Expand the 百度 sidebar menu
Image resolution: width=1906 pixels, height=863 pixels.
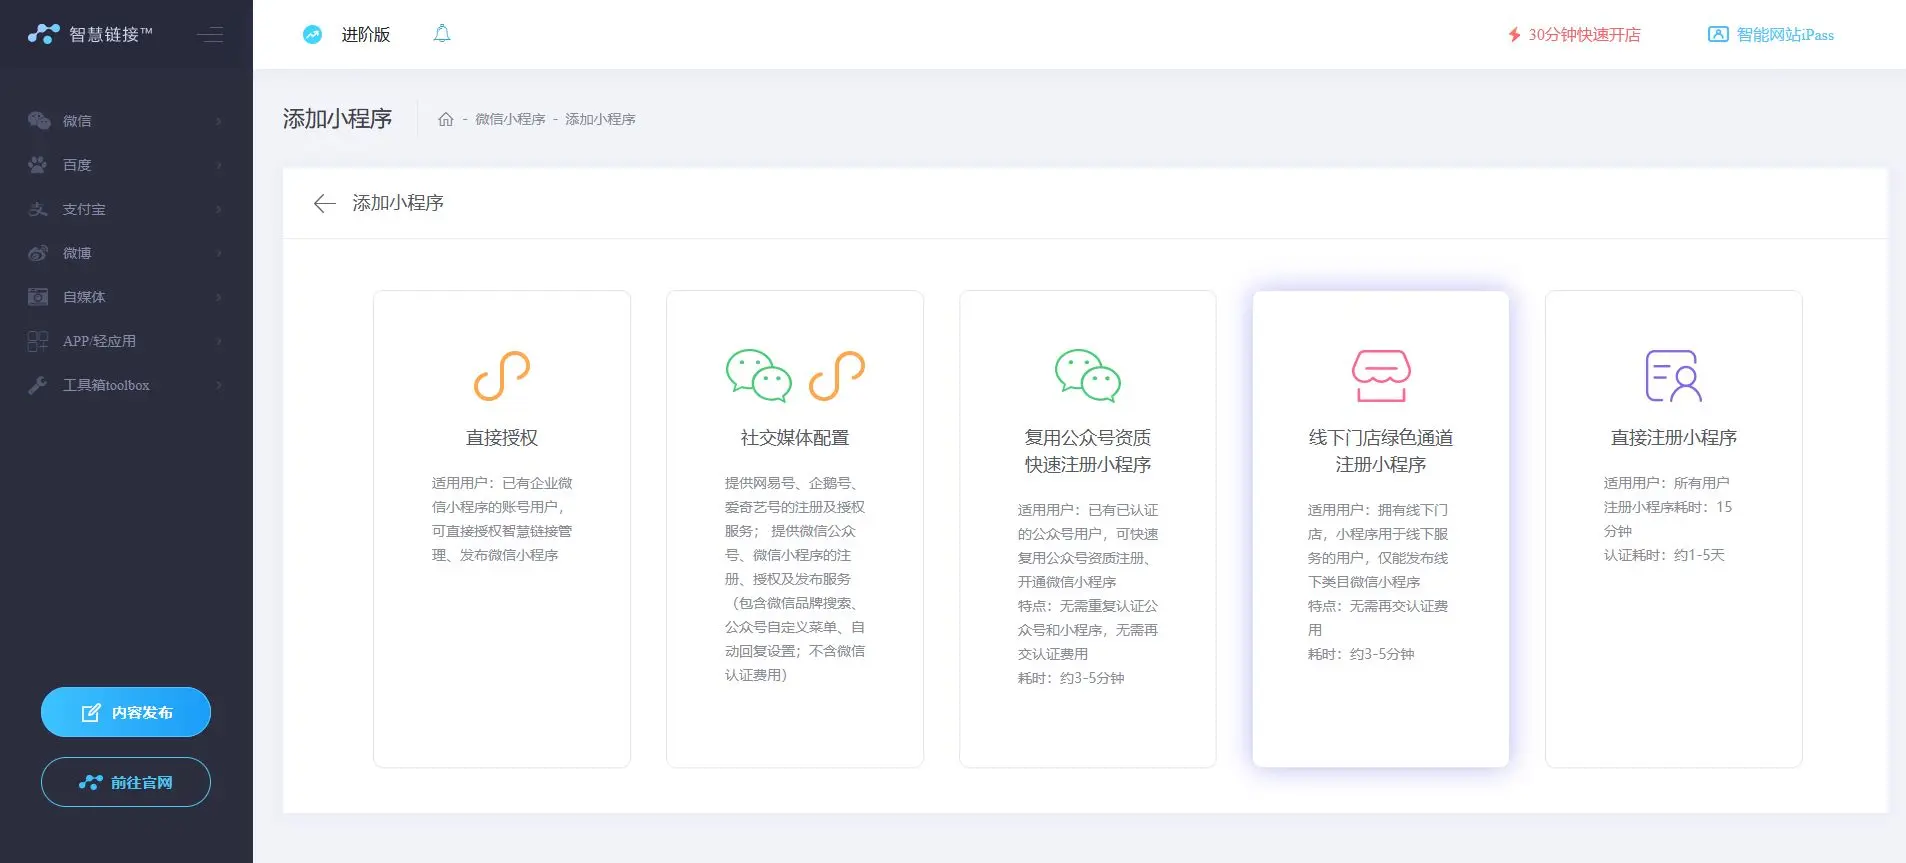point(125,165)
